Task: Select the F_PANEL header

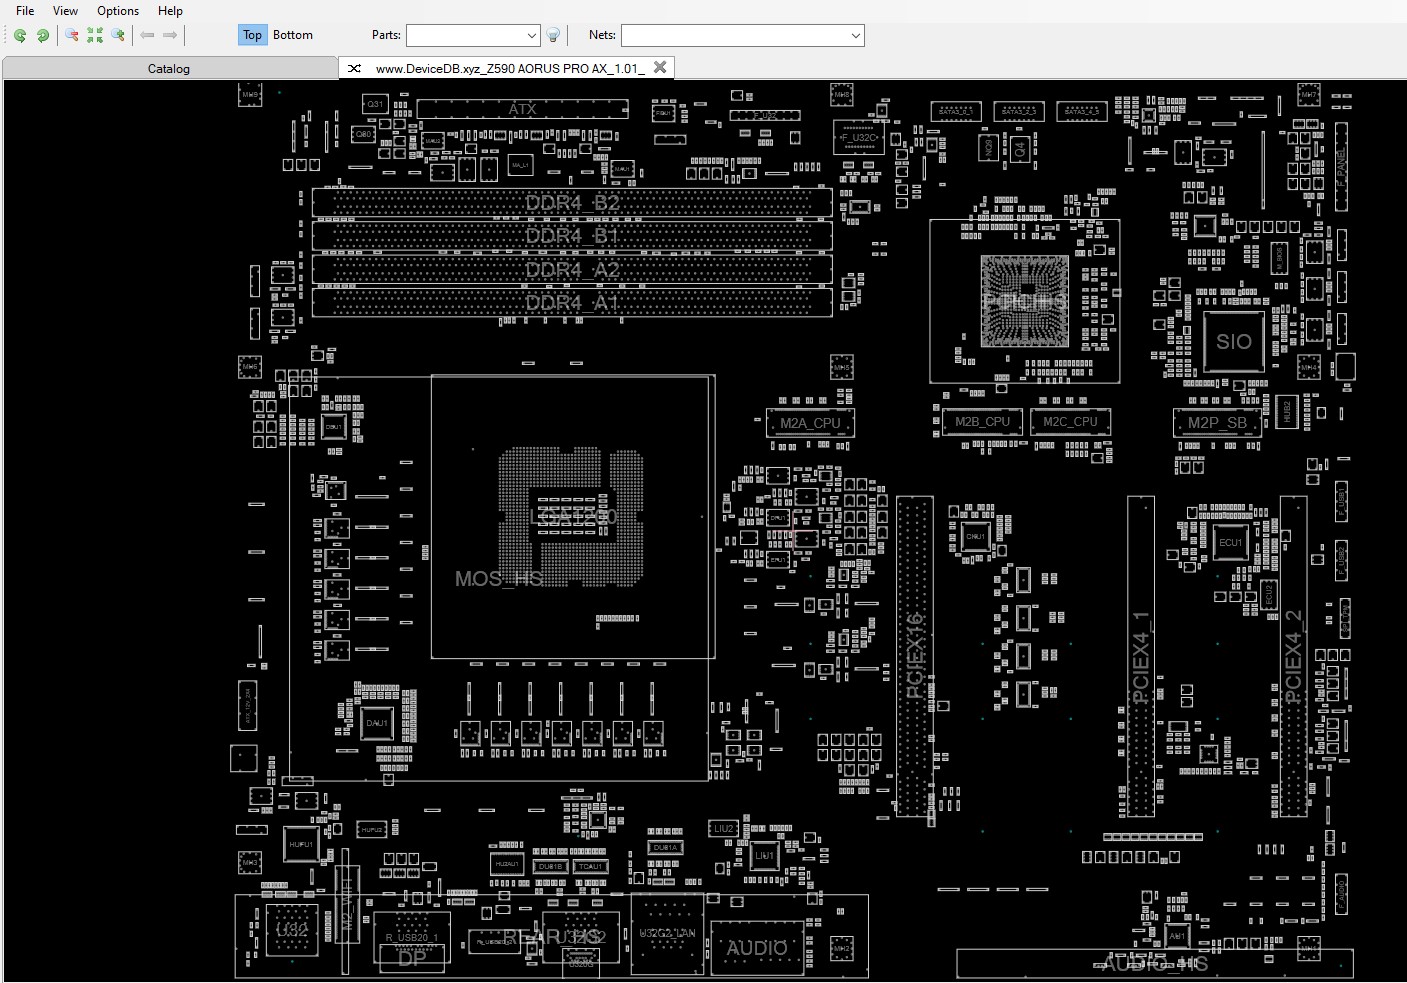Action: (1342, 165)
